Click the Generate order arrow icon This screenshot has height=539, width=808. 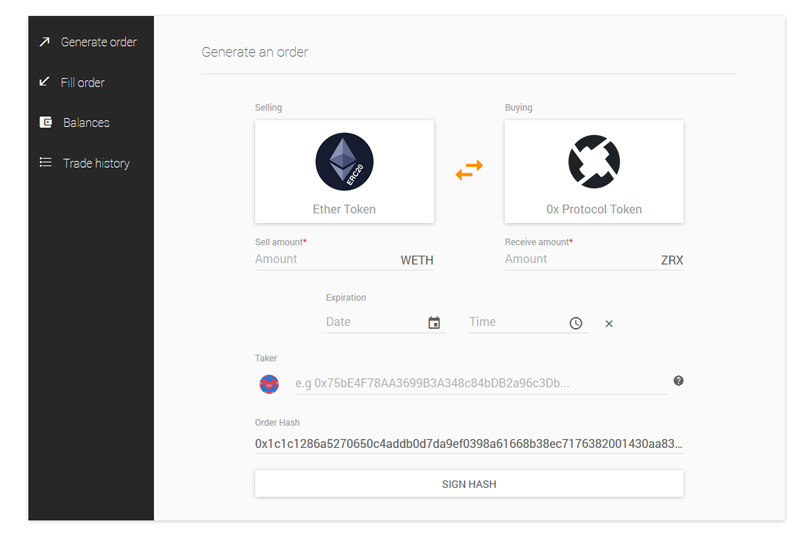point(45,42)
